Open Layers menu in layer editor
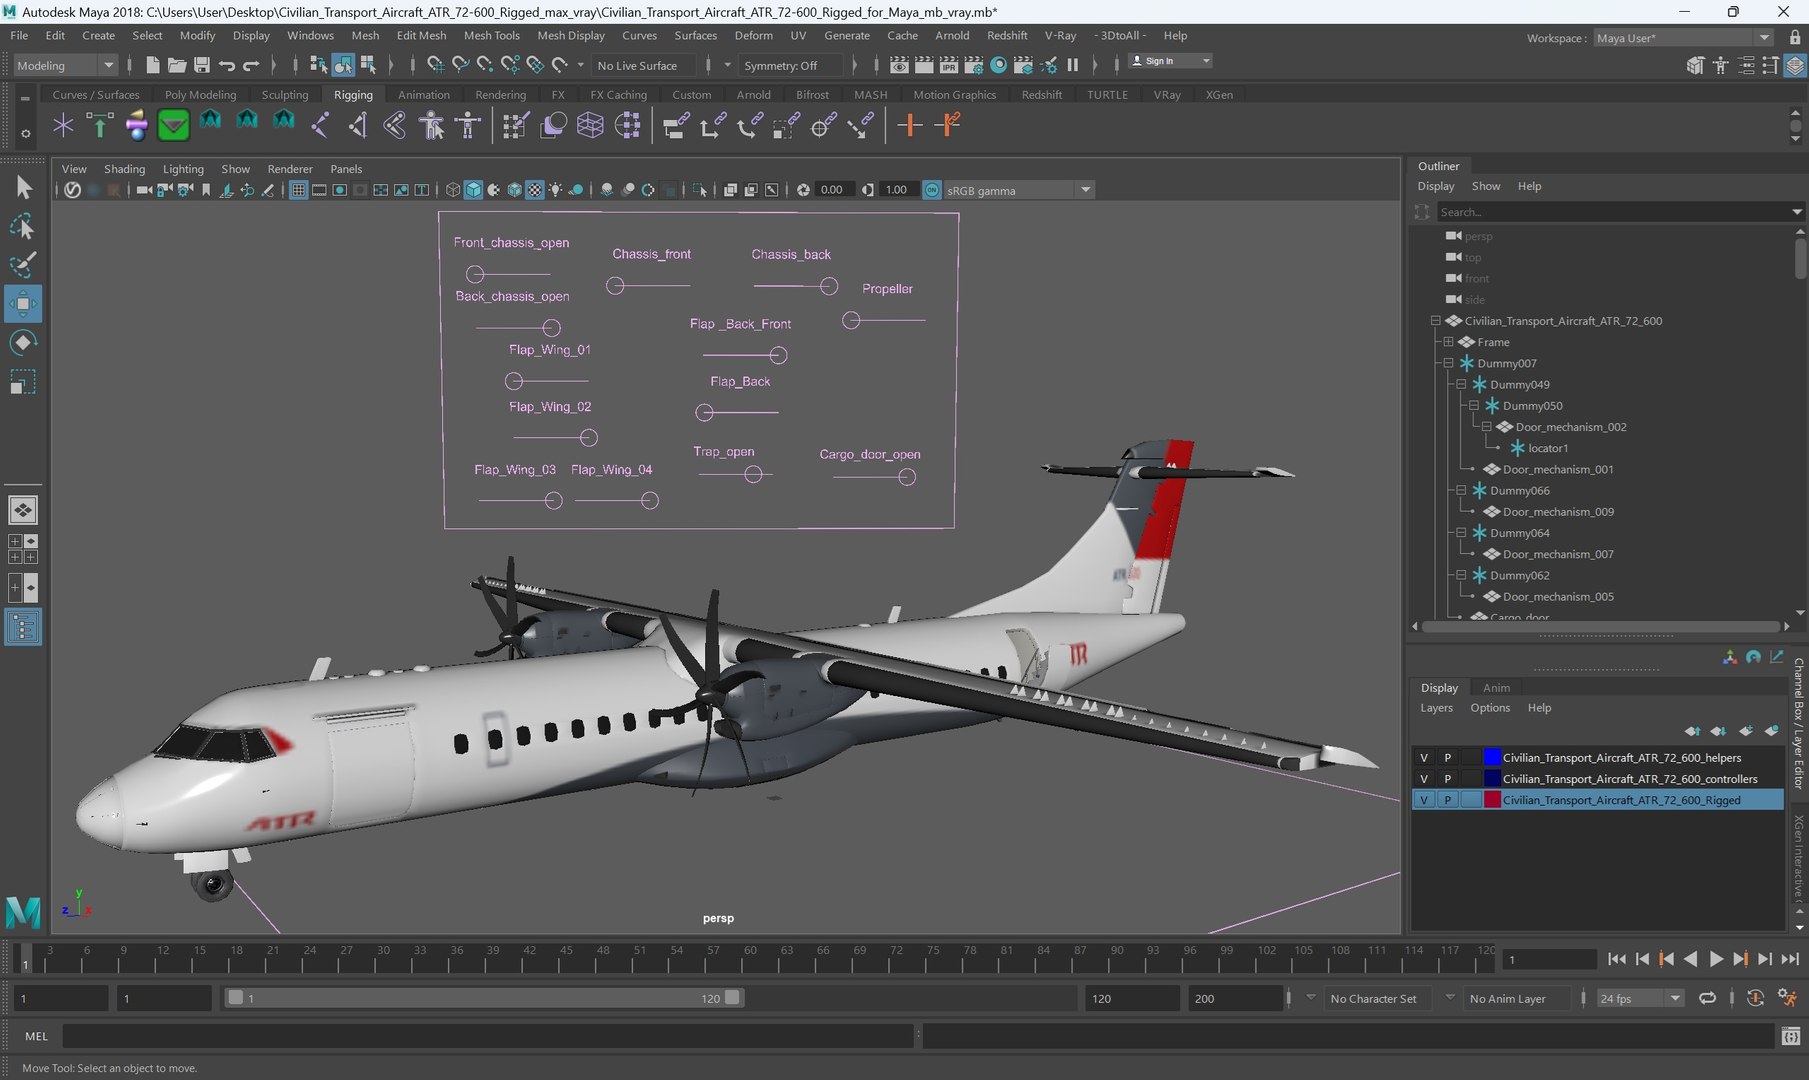The image size is (1809, 1080). (x=1436, y=708)
